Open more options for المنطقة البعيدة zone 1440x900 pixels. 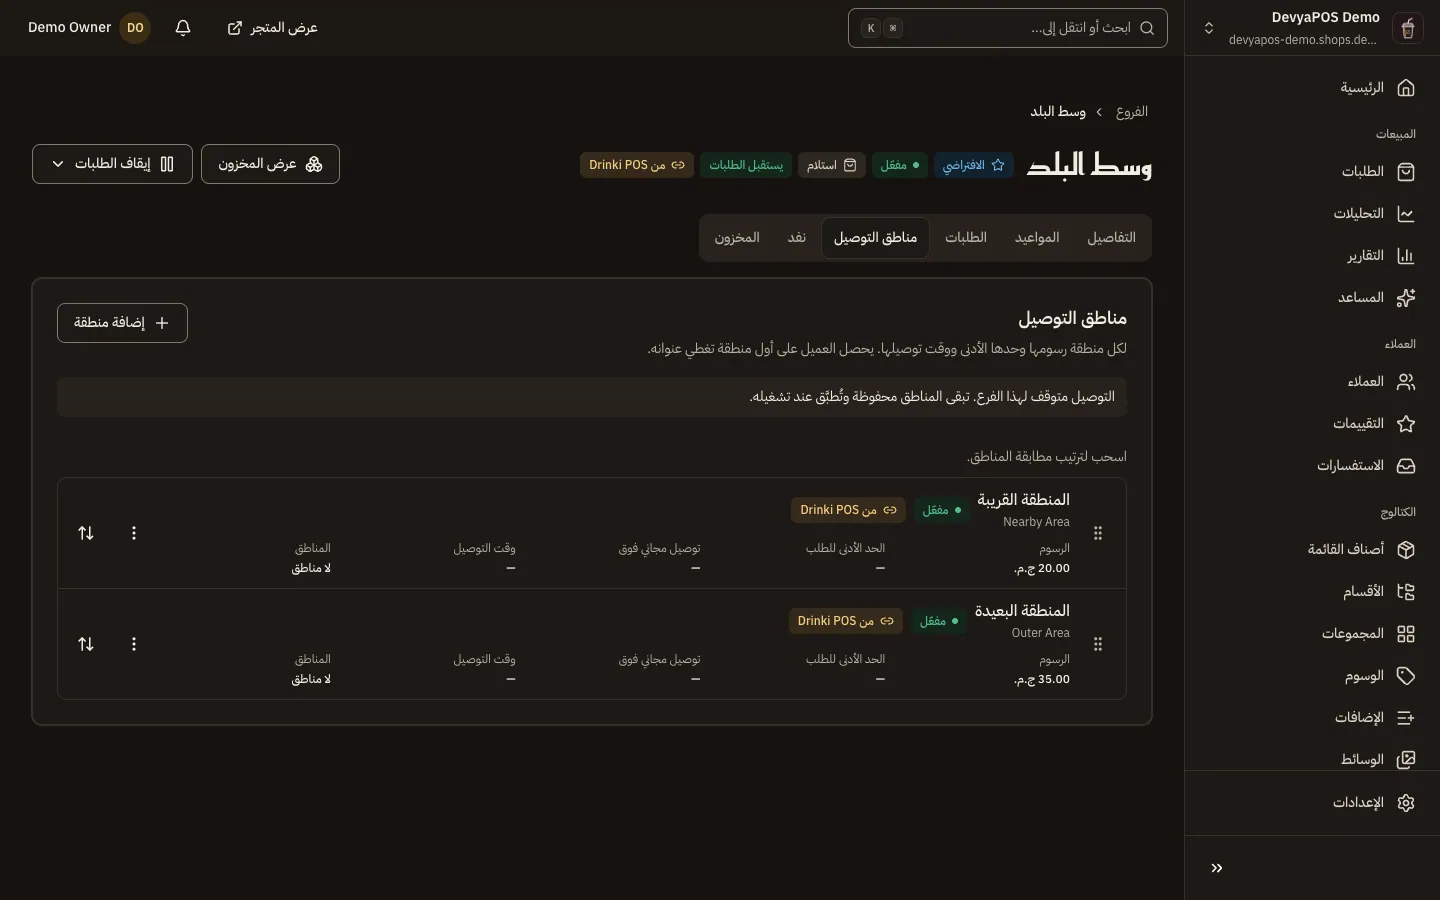(x=134, y=644)
